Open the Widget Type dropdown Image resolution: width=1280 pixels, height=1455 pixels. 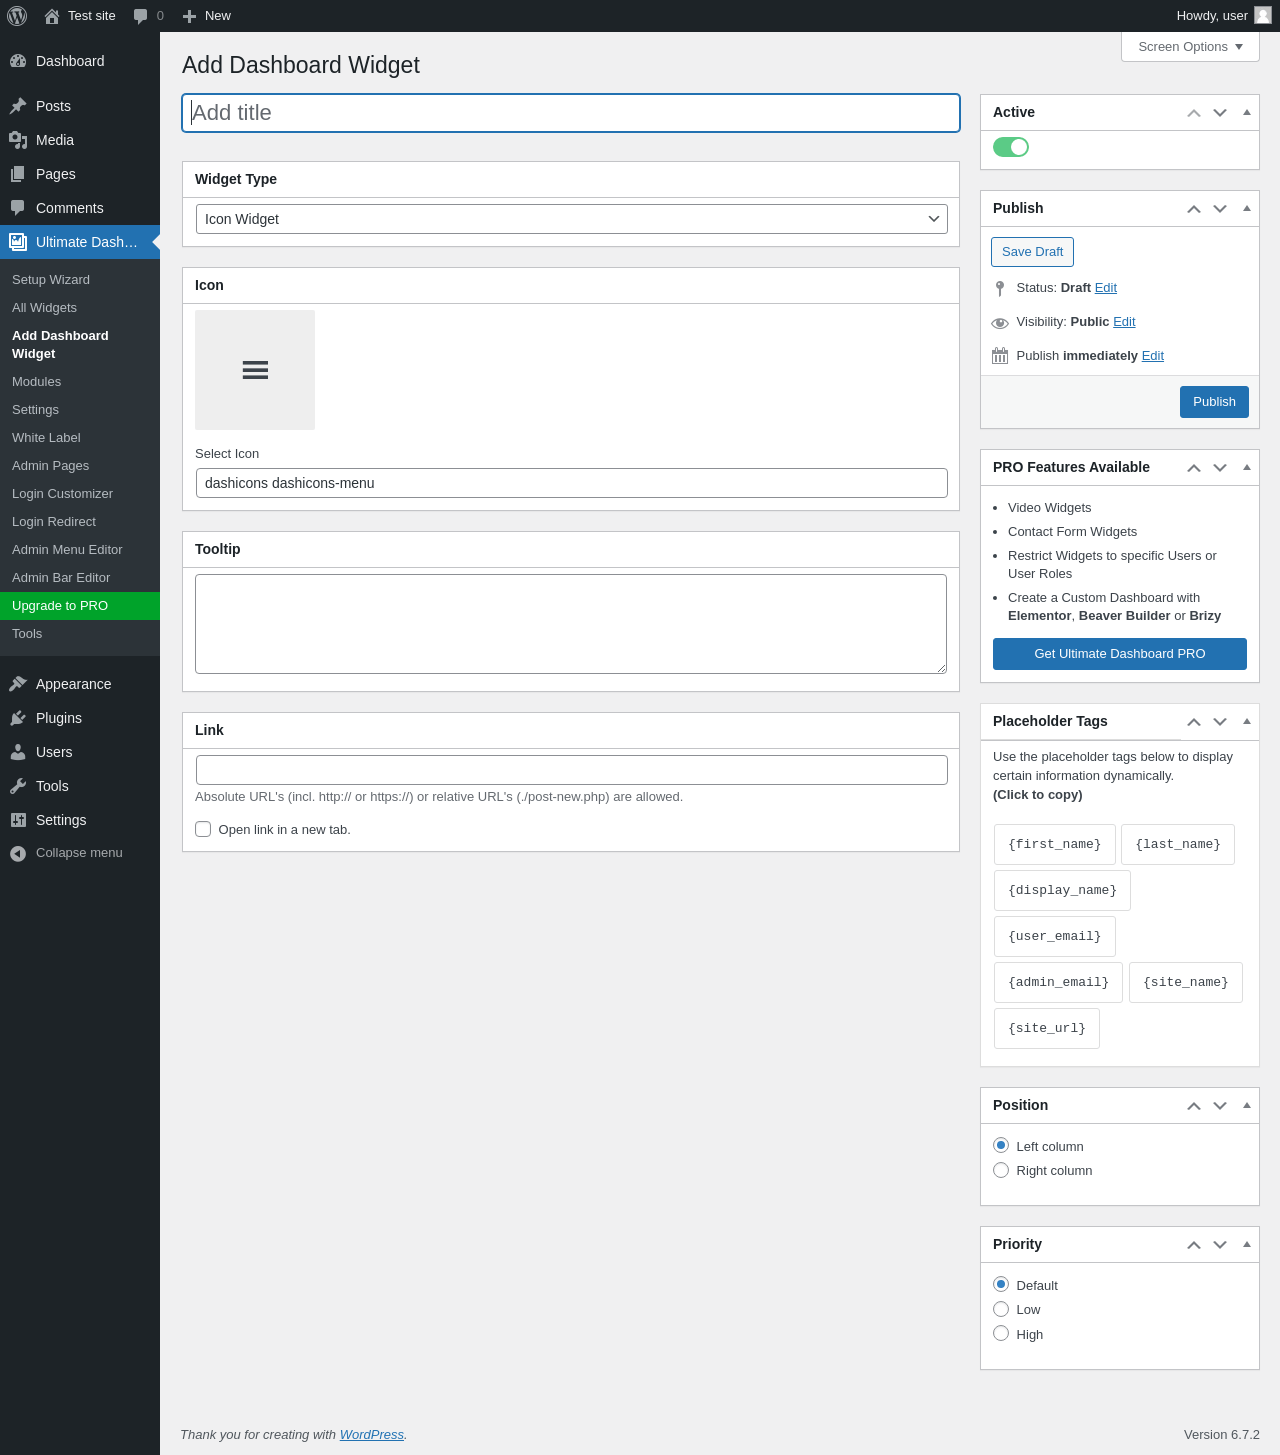(x=572, y=219)
